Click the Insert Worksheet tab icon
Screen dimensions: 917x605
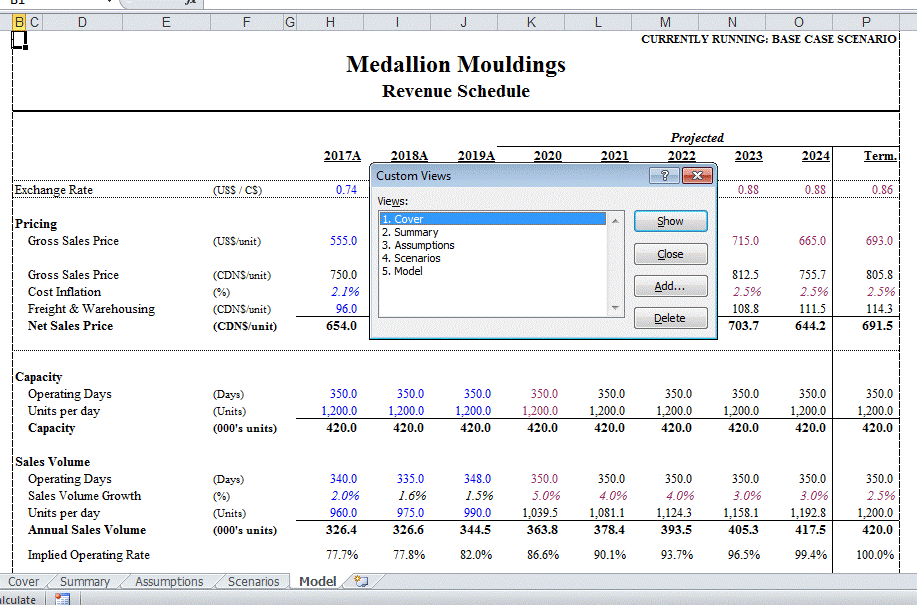click(x=362, y=581)
